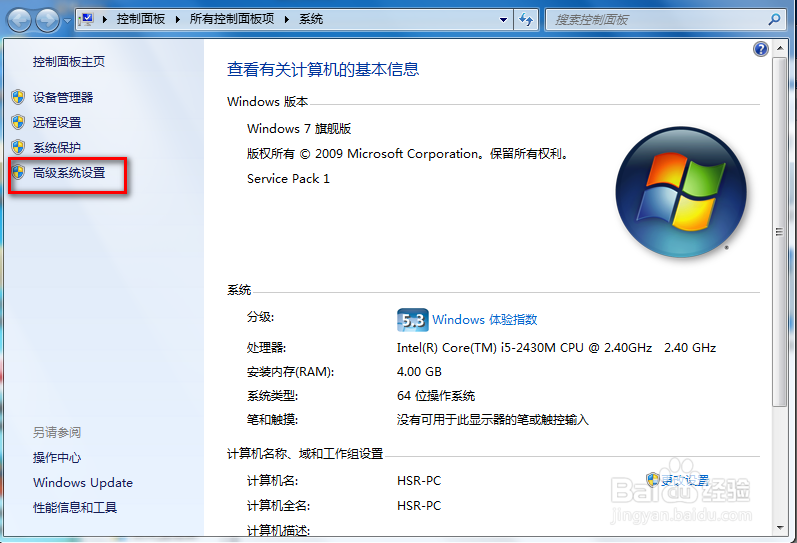The width and height of the screenshot is (797, 543).
Task: Open 性能信息和工具 link
Action: click(x=75, y=507)
